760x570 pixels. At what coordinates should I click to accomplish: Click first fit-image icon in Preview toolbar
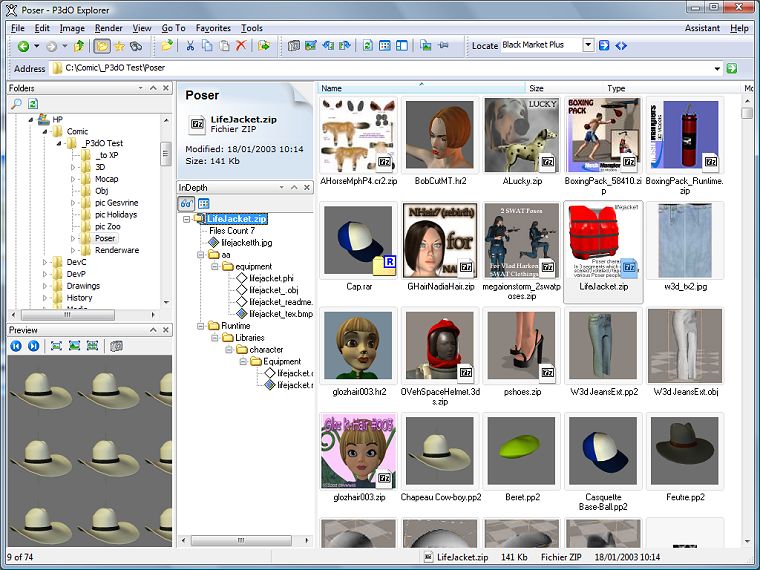click(56, 346)
